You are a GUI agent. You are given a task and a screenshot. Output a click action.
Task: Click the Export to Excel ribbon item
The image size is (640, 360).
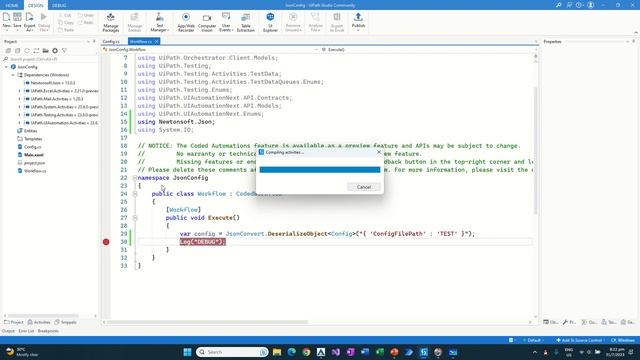337,22
